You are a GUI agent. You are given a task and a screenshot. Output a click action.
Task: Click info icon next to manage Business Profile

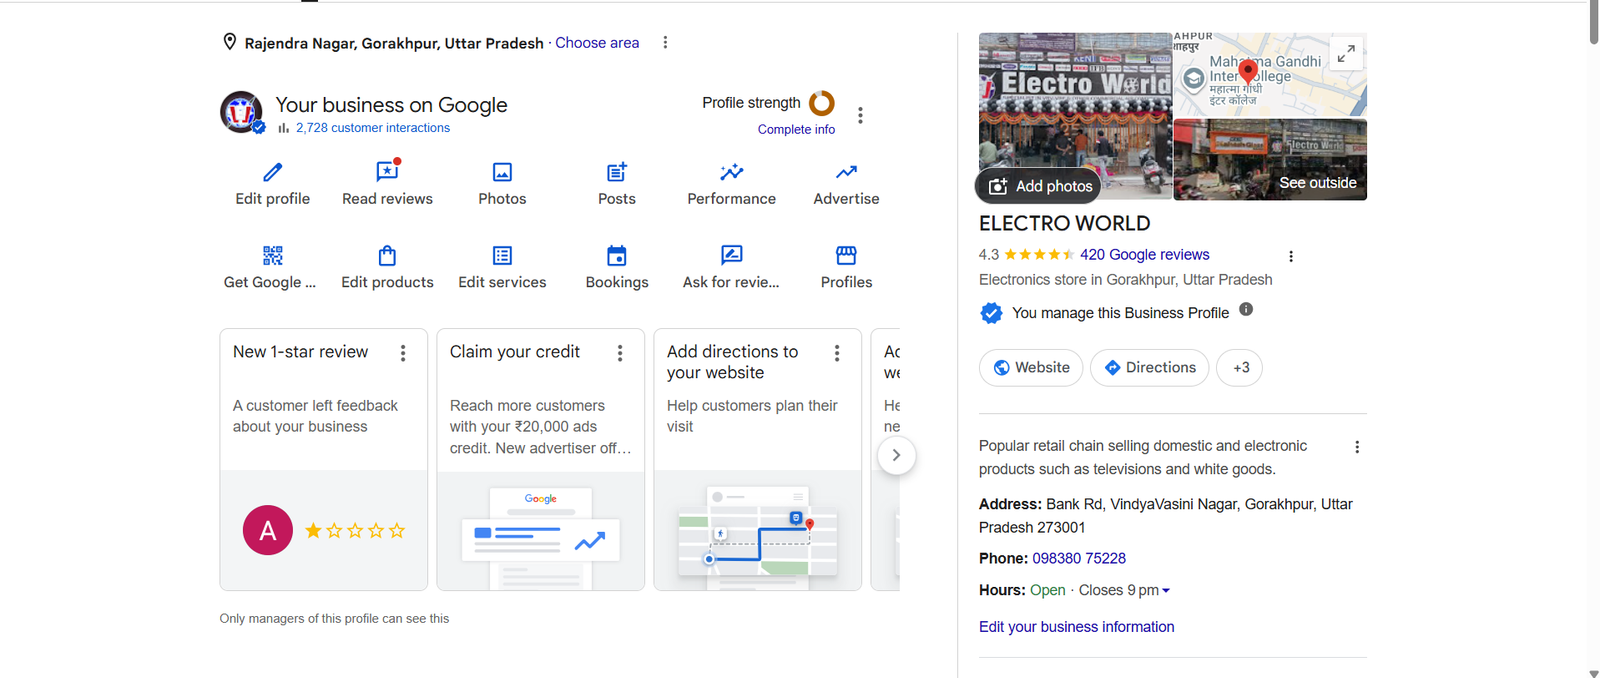(1246, 309)
